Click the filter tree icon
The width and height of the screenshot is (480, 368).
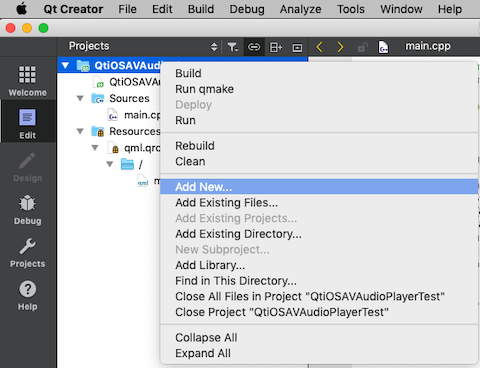point(232,47)
